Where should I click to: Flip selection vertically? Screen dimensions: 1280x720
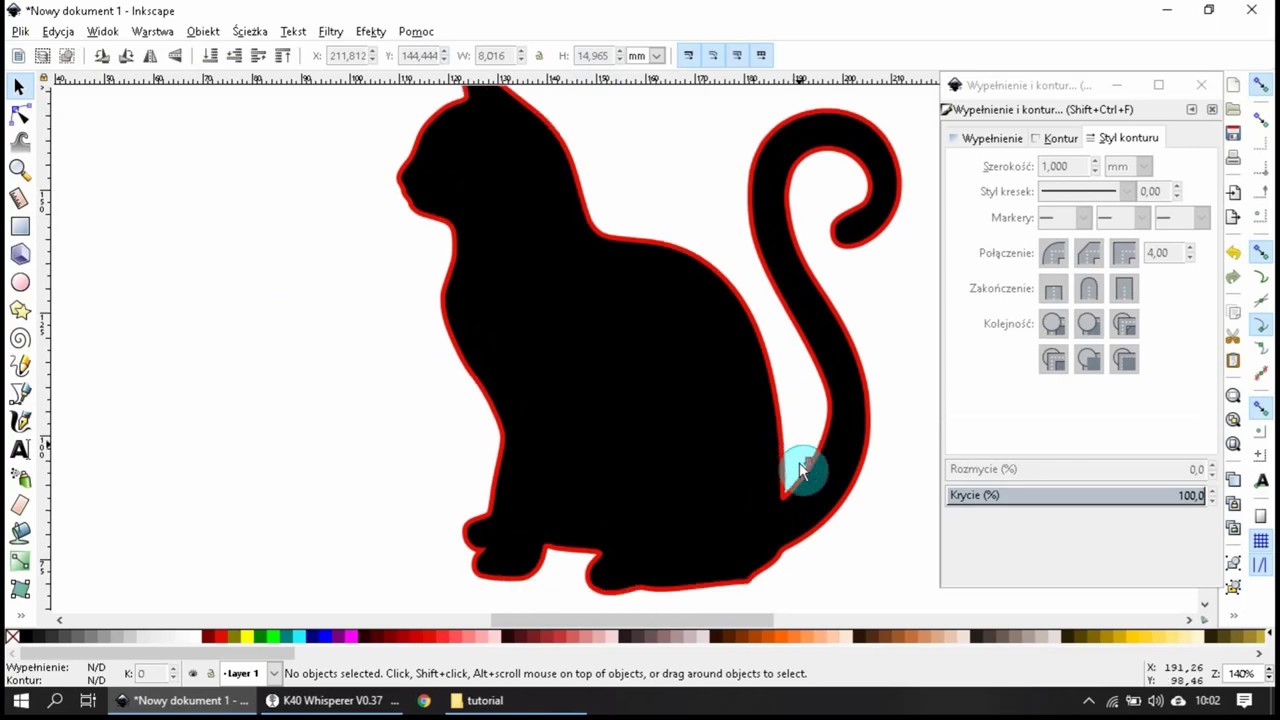pyautogui.click(x=175, y=55)
